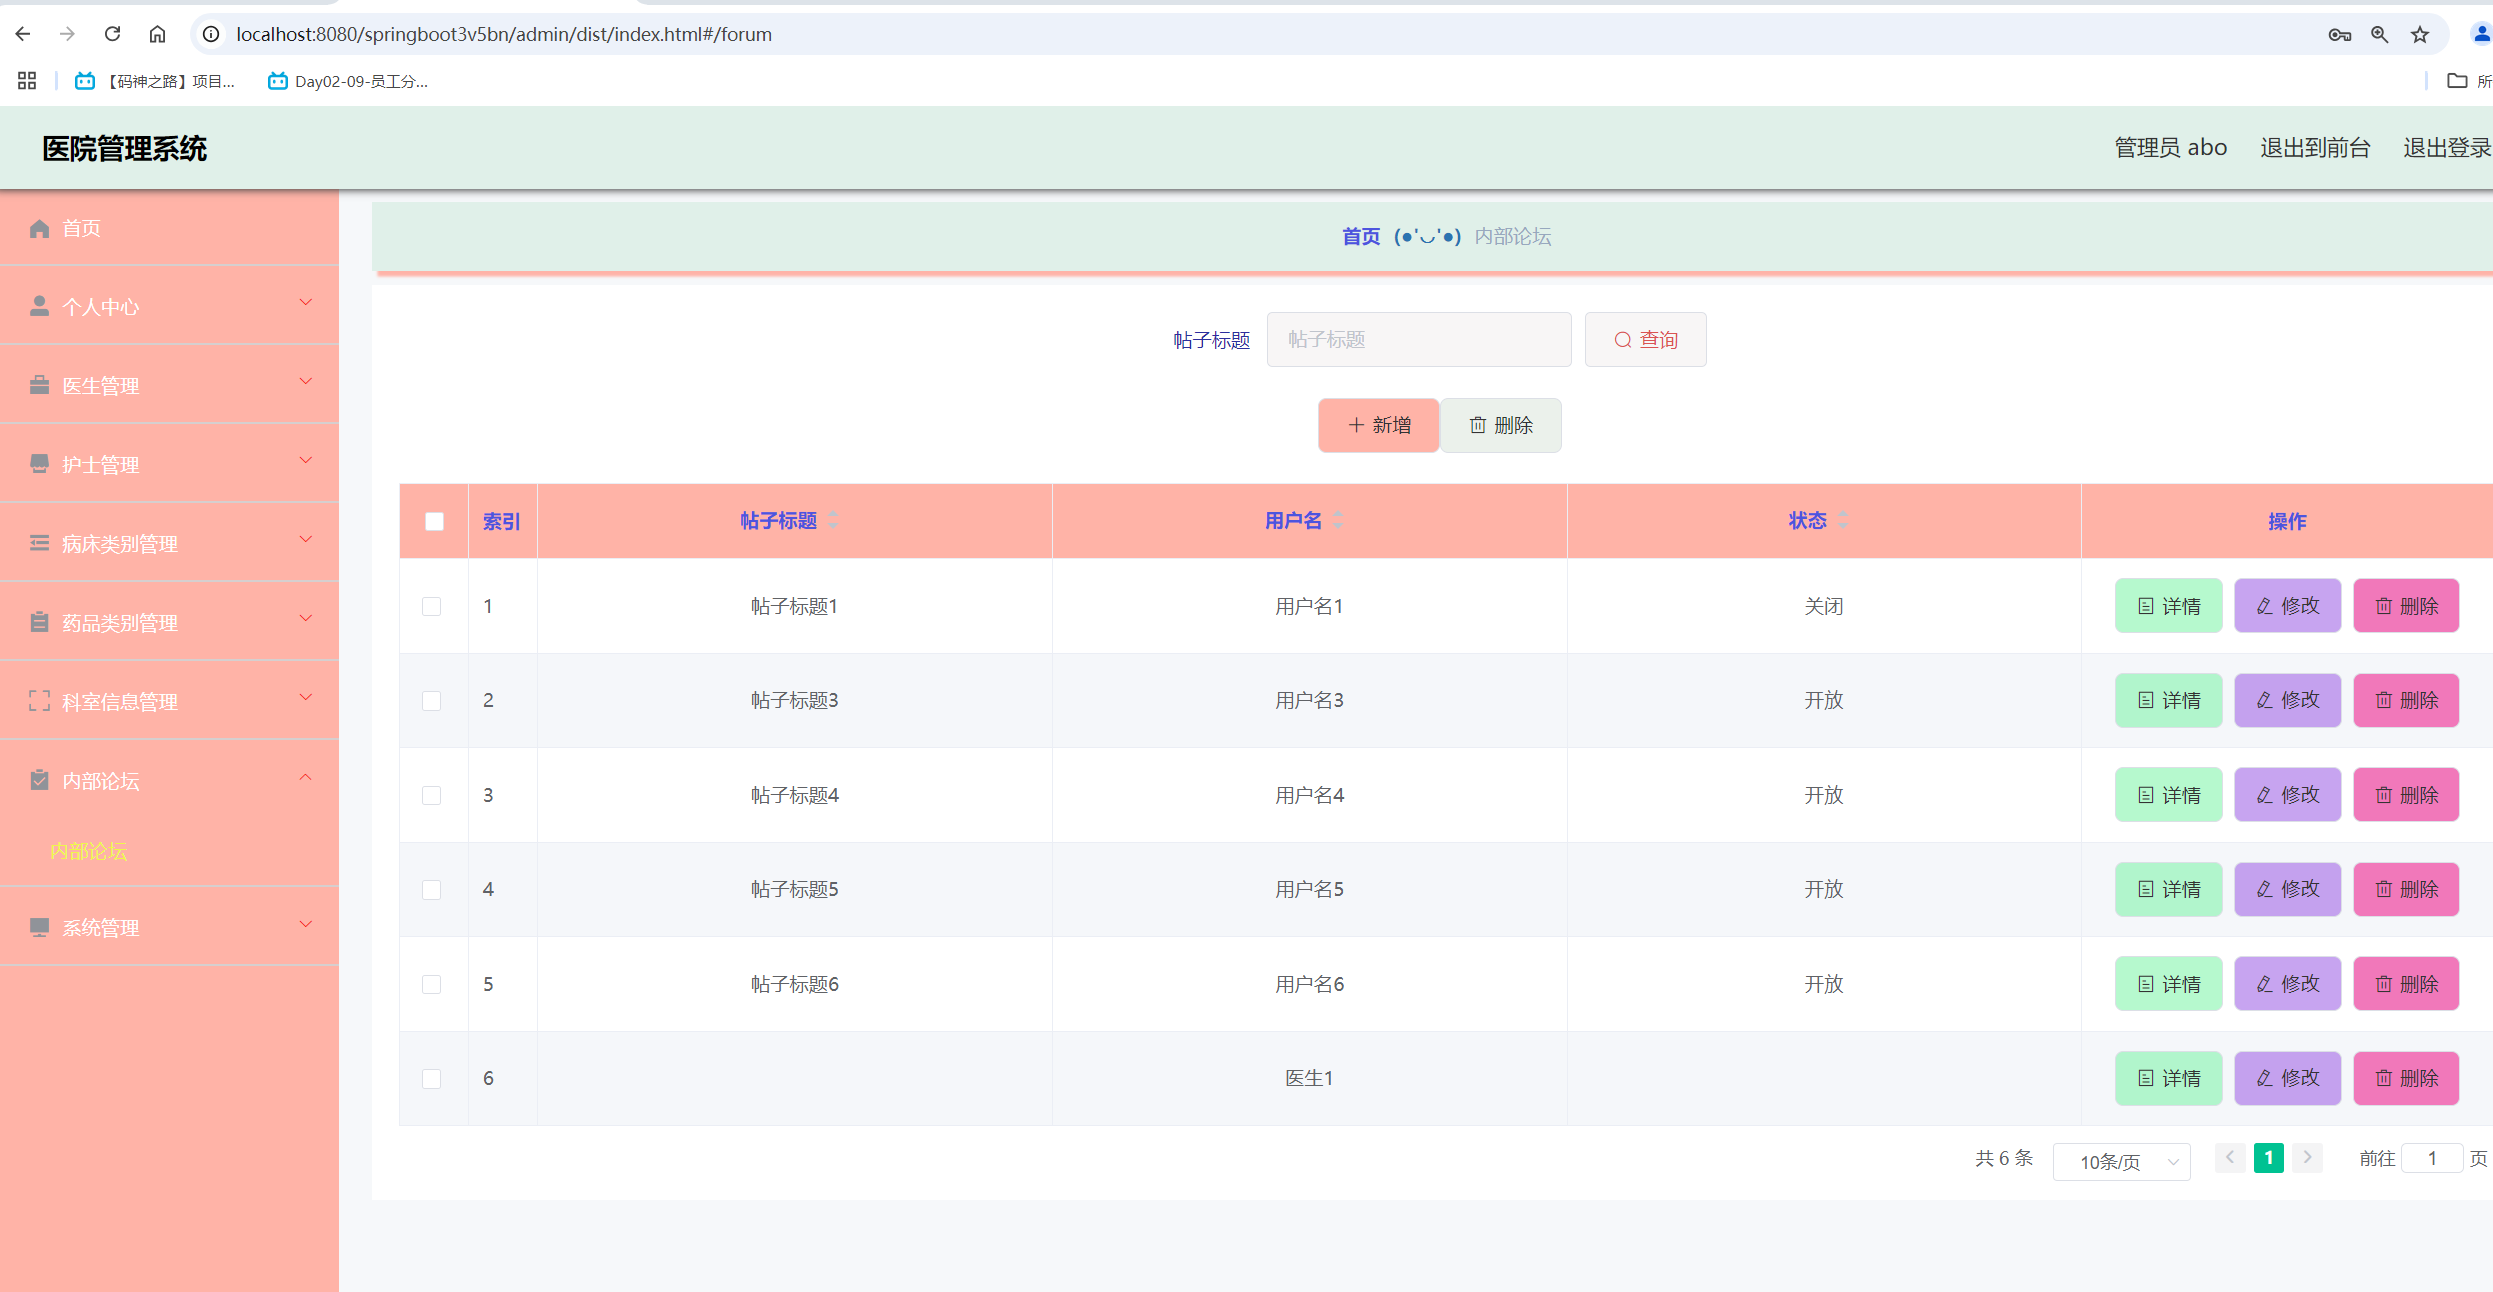Toggle the select-all checkbox in table header
The image size is (2493, 1292).
pos(434,521)
